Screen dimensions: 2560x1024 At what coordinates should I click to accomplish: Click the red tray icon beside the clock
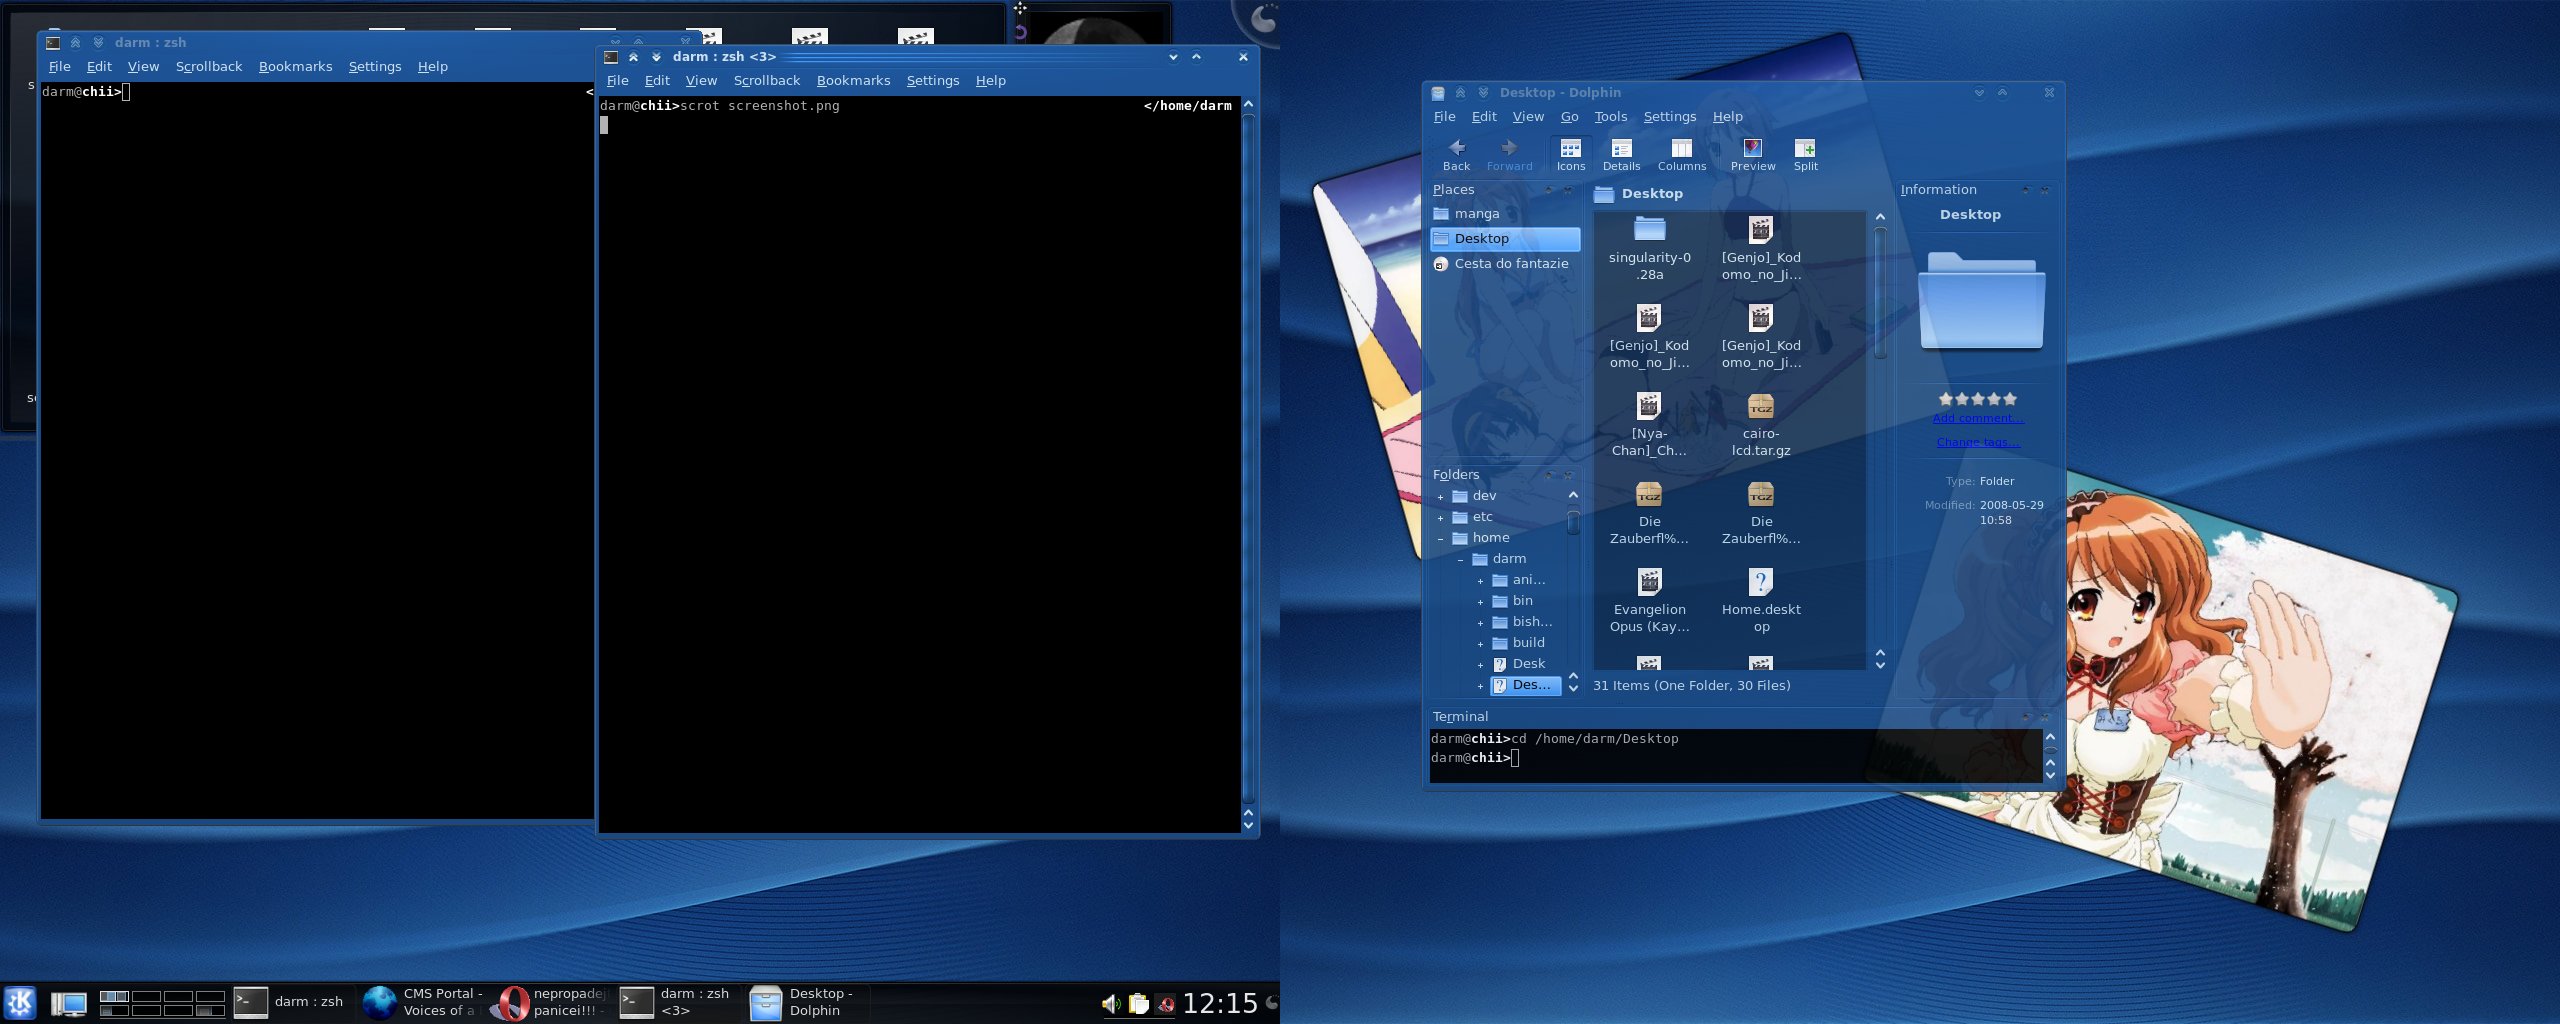coord(1165,1003)
